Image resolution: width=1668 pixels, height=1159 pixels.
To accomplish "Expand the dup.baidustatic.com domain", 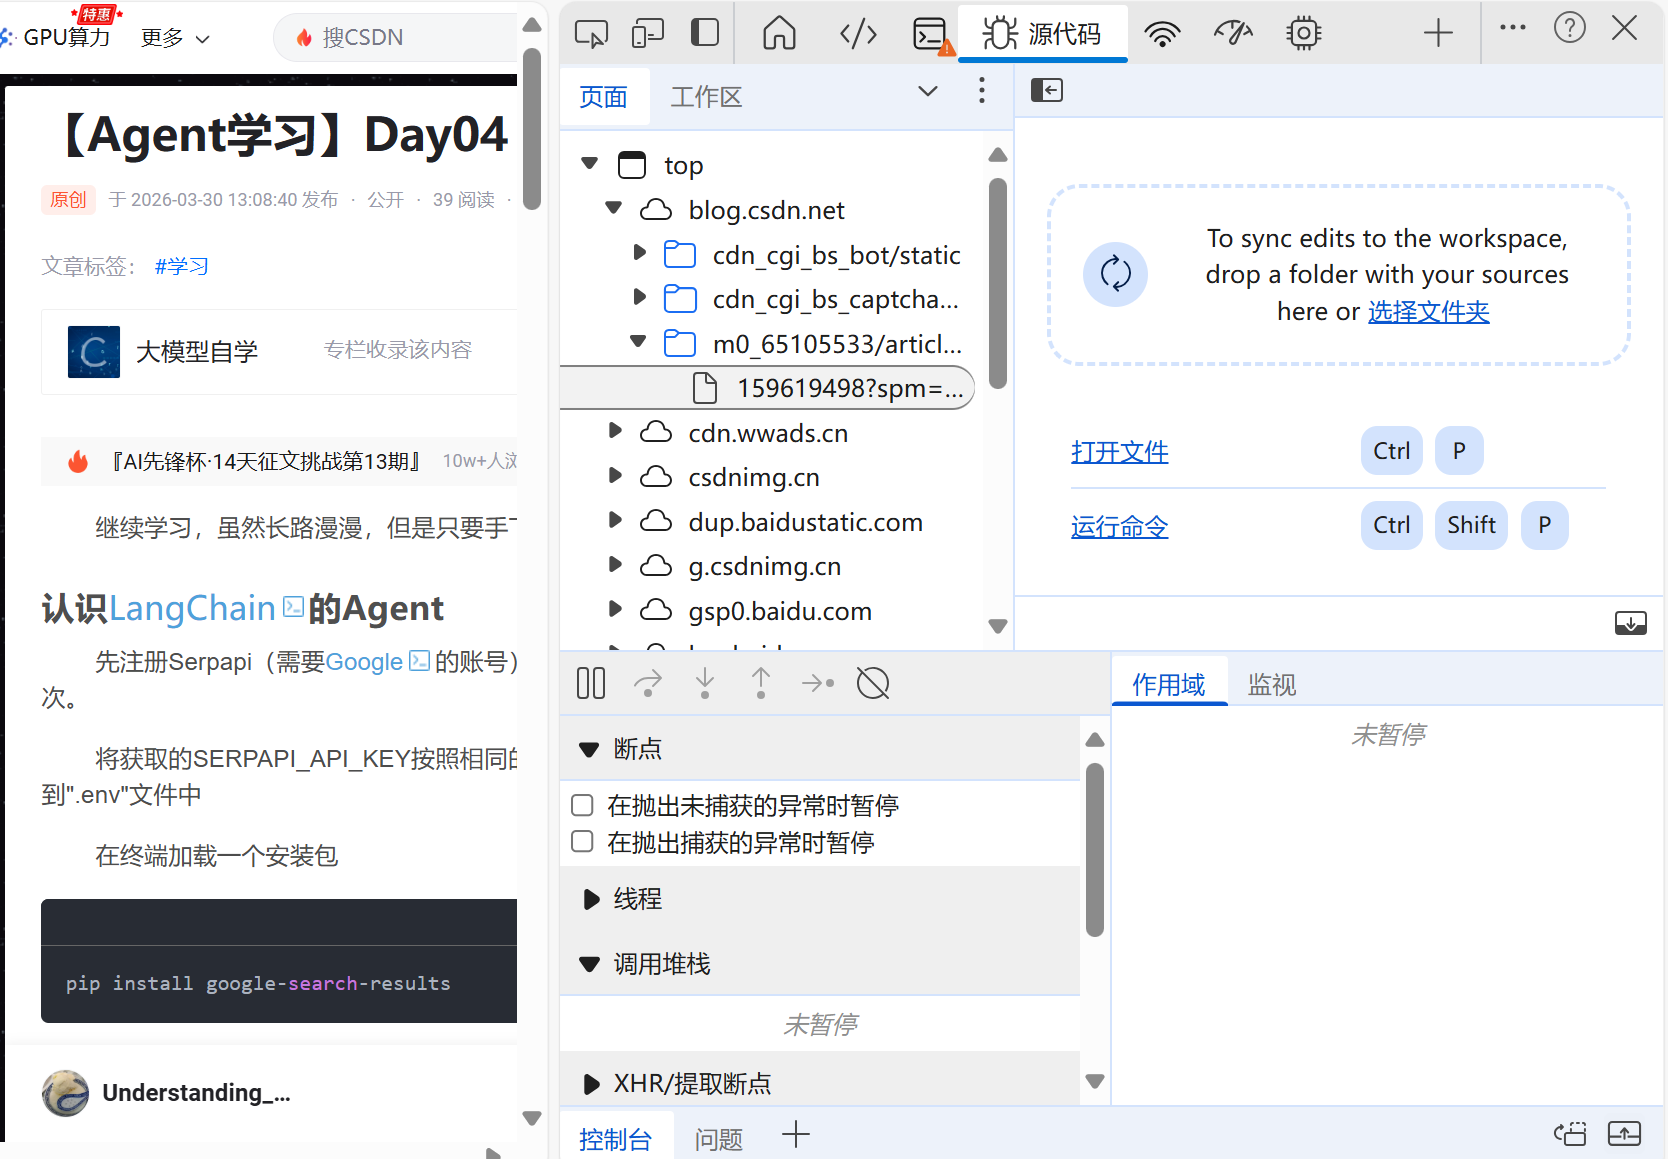I will (x=616, y=520).
